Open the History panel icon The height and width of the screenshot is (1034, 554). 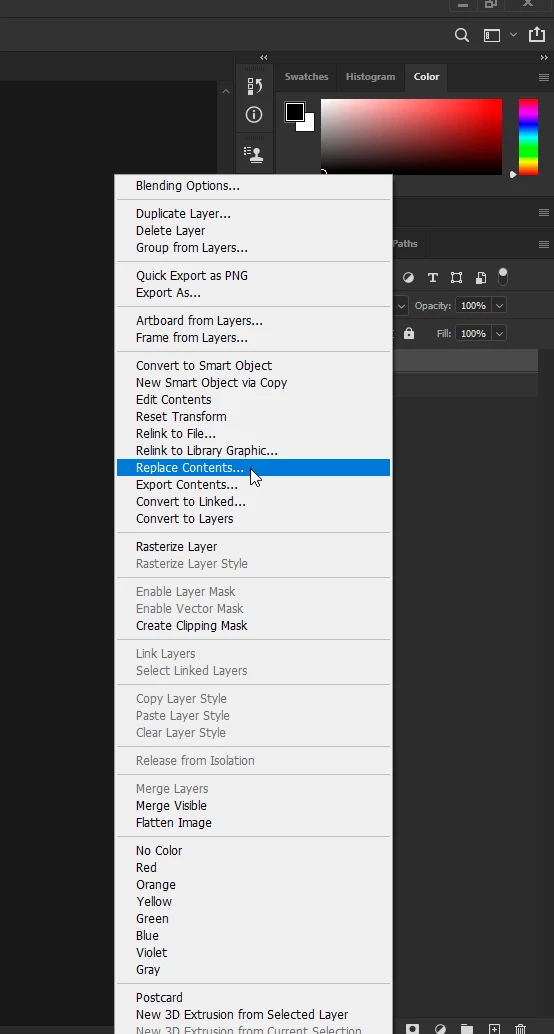point(255,86)
